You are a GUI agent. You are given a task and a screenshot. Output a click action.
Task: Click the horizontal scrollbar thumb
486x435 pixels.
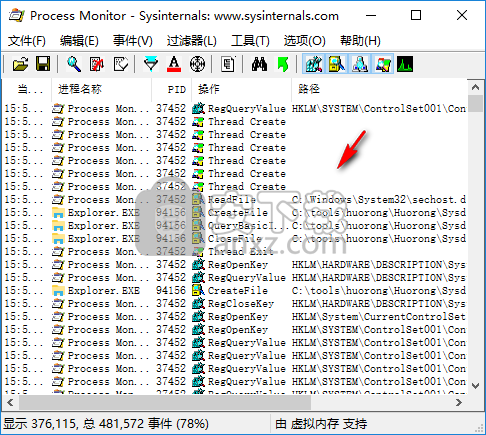click(x=165, y=402)
